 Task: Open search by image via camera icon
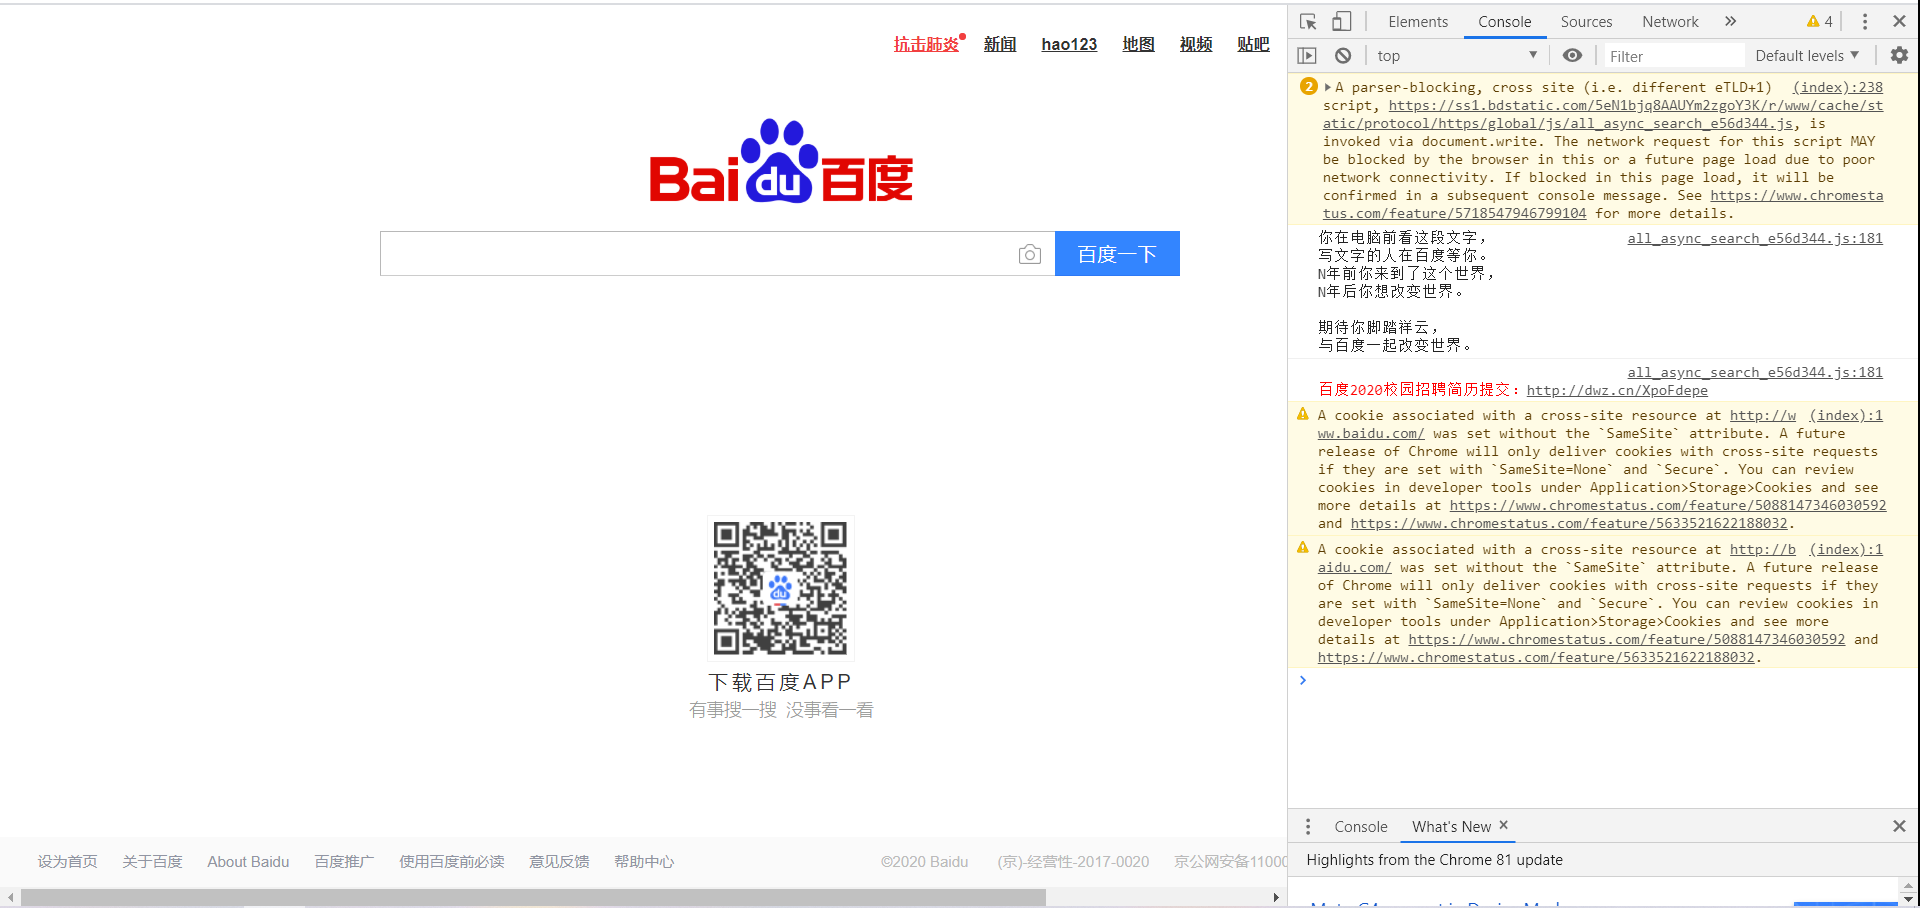pos(1030,254)
